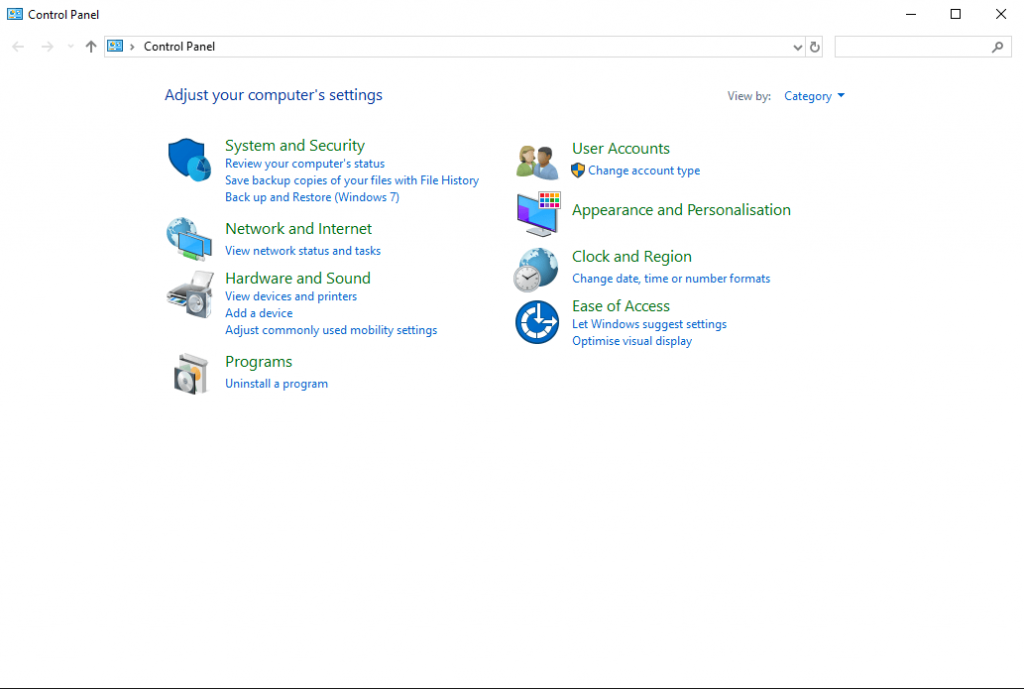Click the Programs disc box icon

191,374
